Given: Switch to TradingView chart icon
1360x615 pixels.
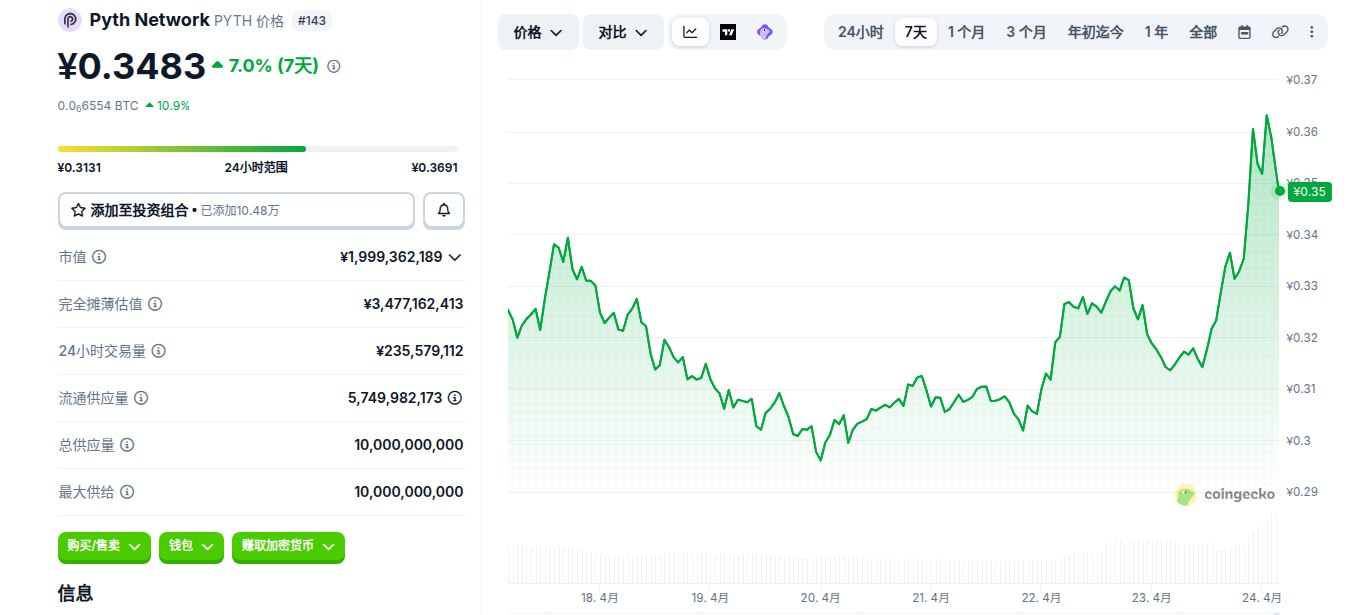Looking at the screenshot, I should [728, 32].
